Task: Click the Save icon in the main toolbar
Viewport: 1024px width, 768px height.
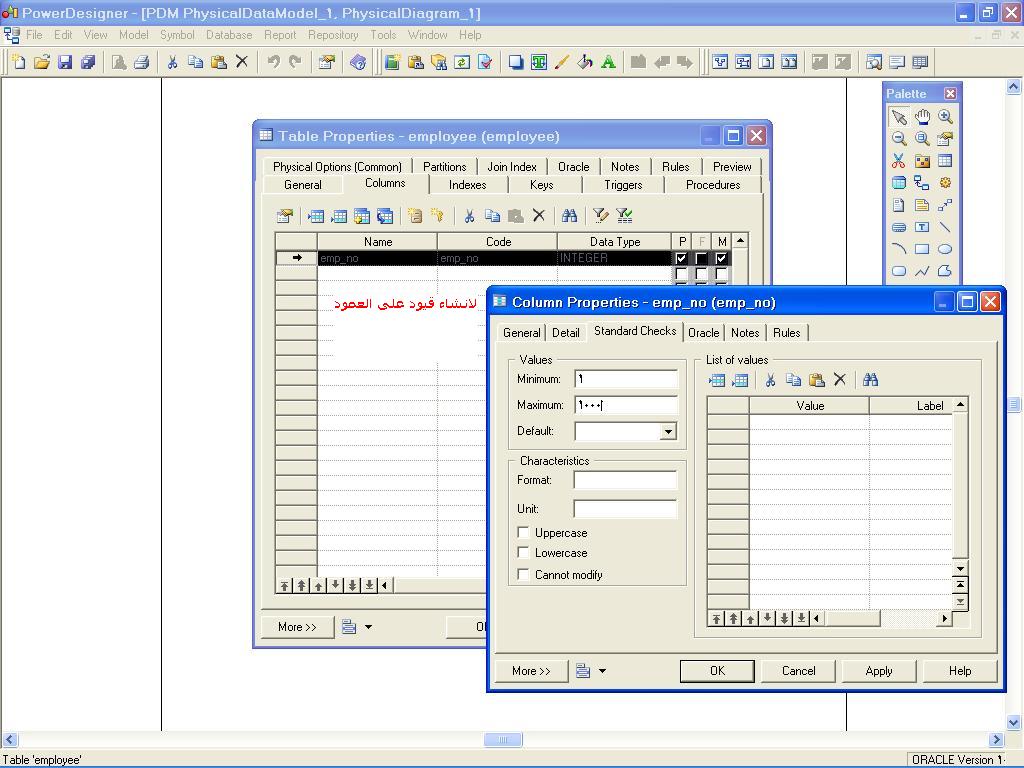Action: pos(65,62)
